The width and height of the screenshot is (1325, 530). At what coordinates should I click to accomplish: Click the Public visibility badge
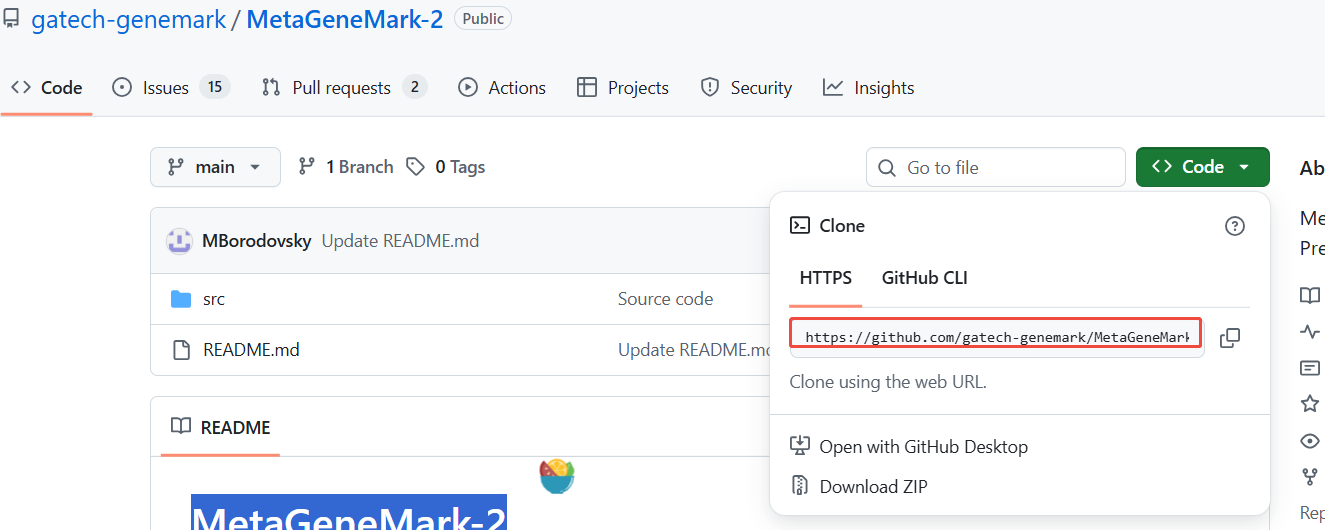[x=483, y=19]
